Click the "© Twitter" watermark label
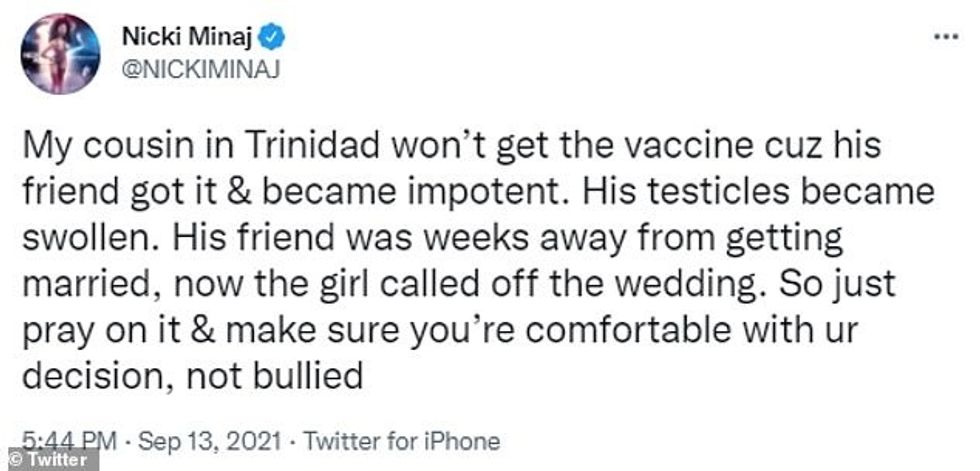Image resolution: width=980 pixels, height=471 pixels. click(50, 459)
